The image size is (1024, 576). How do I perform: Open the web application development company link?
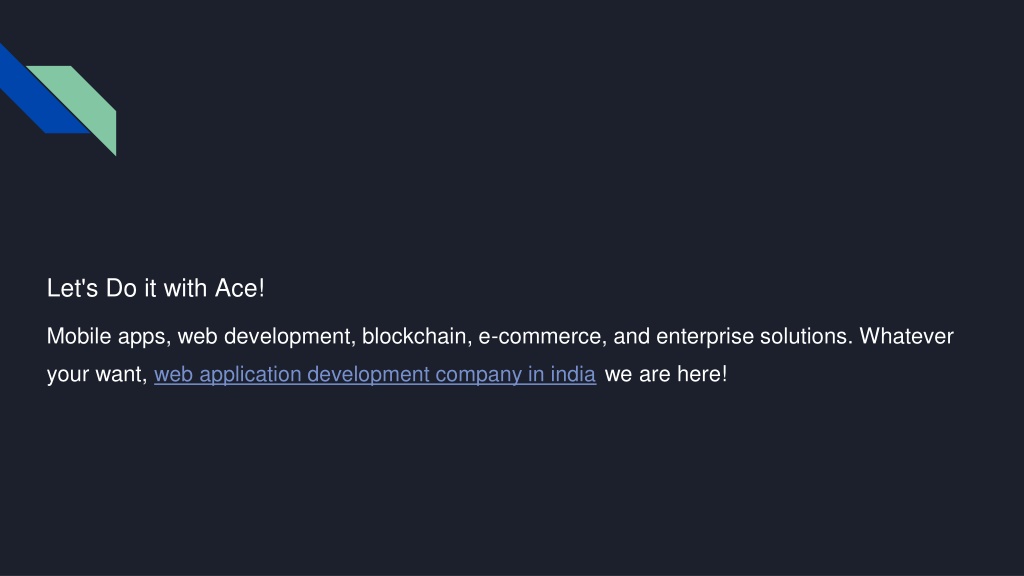tap(375, 374)
